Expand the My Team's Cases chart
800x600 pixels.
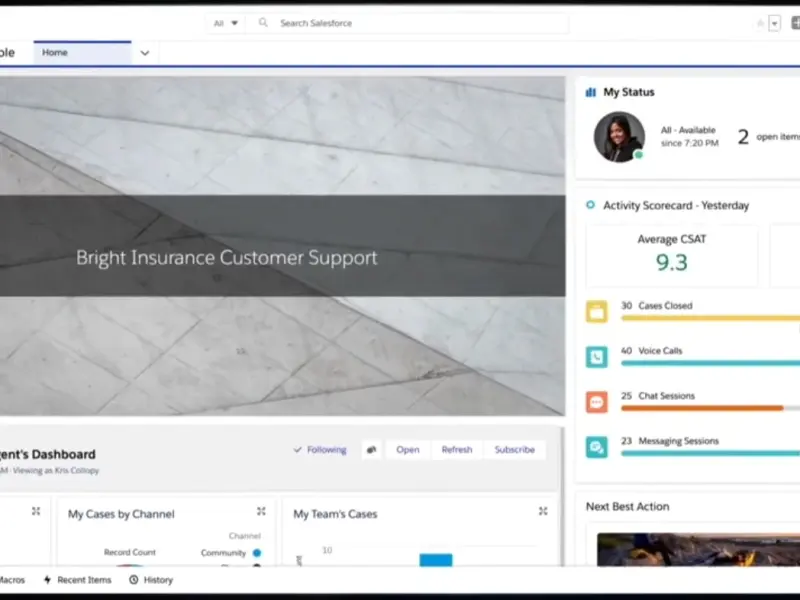[543, 511]
